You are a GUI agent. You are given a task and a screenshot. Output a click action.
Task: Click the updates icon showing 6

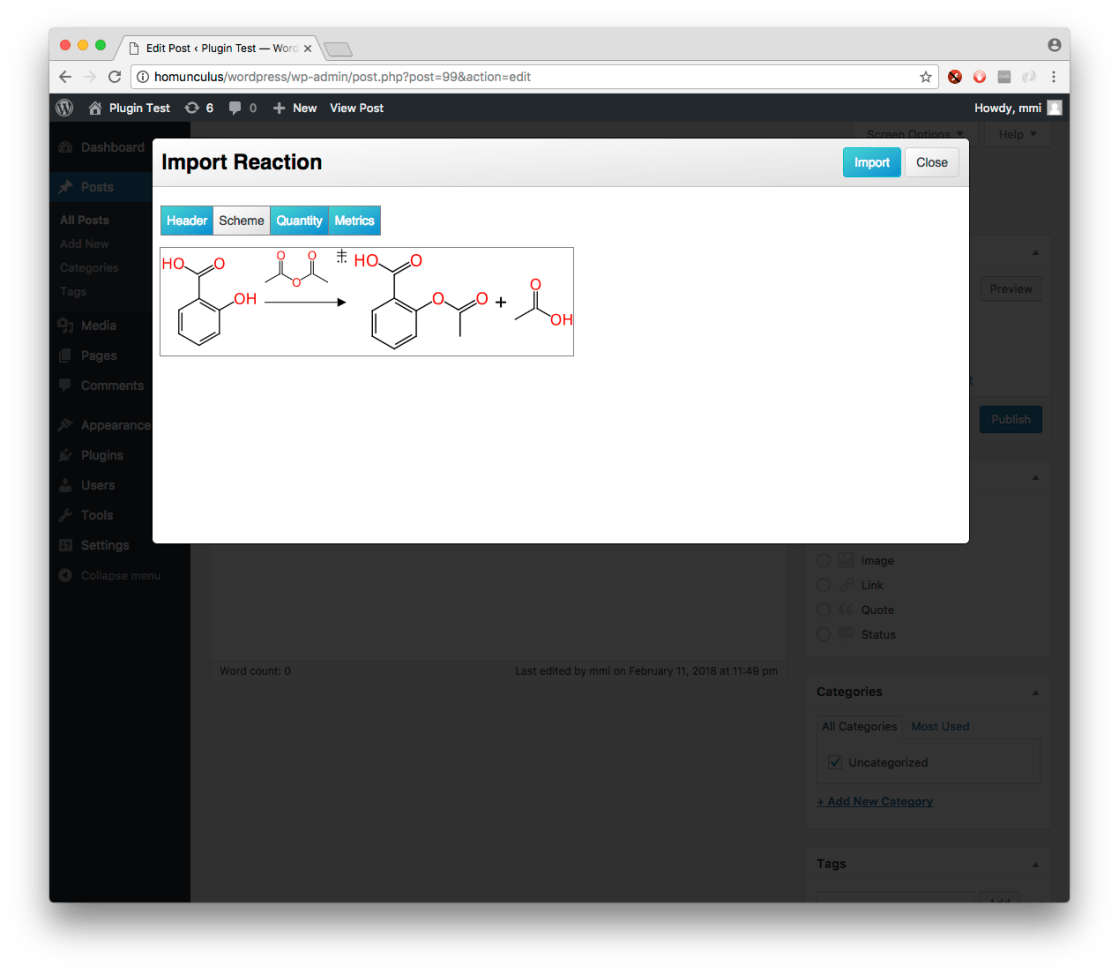[x=192, y=108]
